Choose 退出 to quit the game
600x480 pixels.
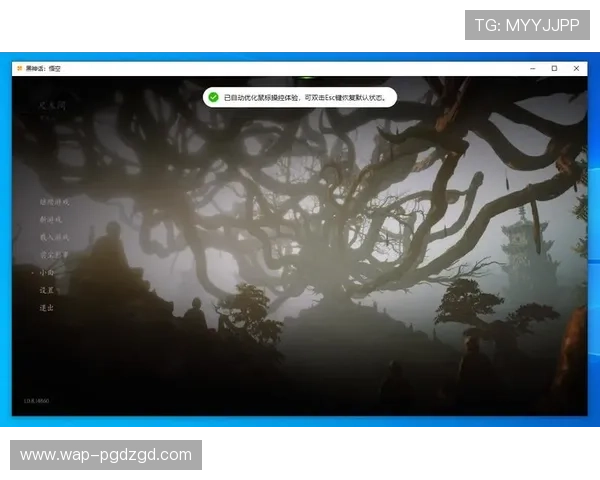tap(47, 308)
